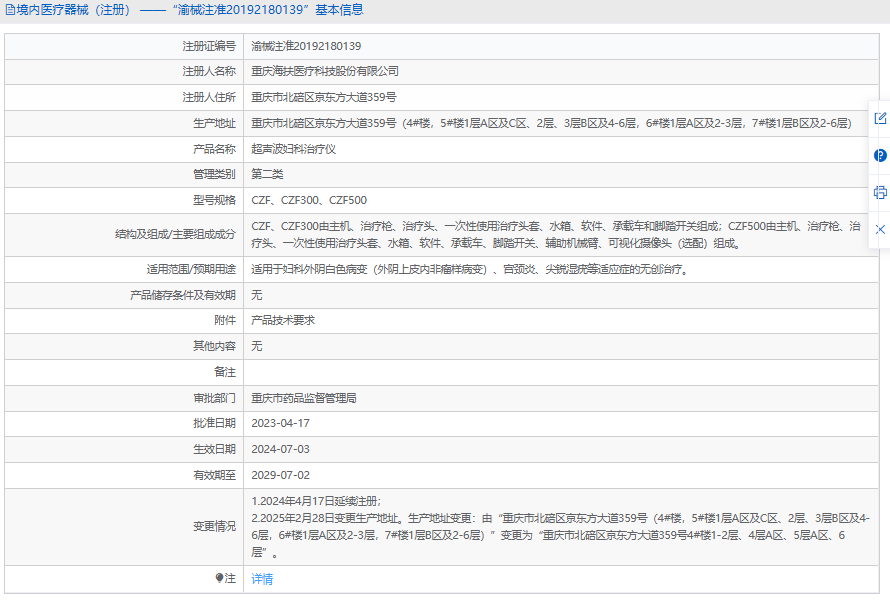Image resolution: width=890 pixels, height=602 pixels.
Task: Click model specification CZF、CZF300、CZF500 cell
Action: (x=309, y=200)
